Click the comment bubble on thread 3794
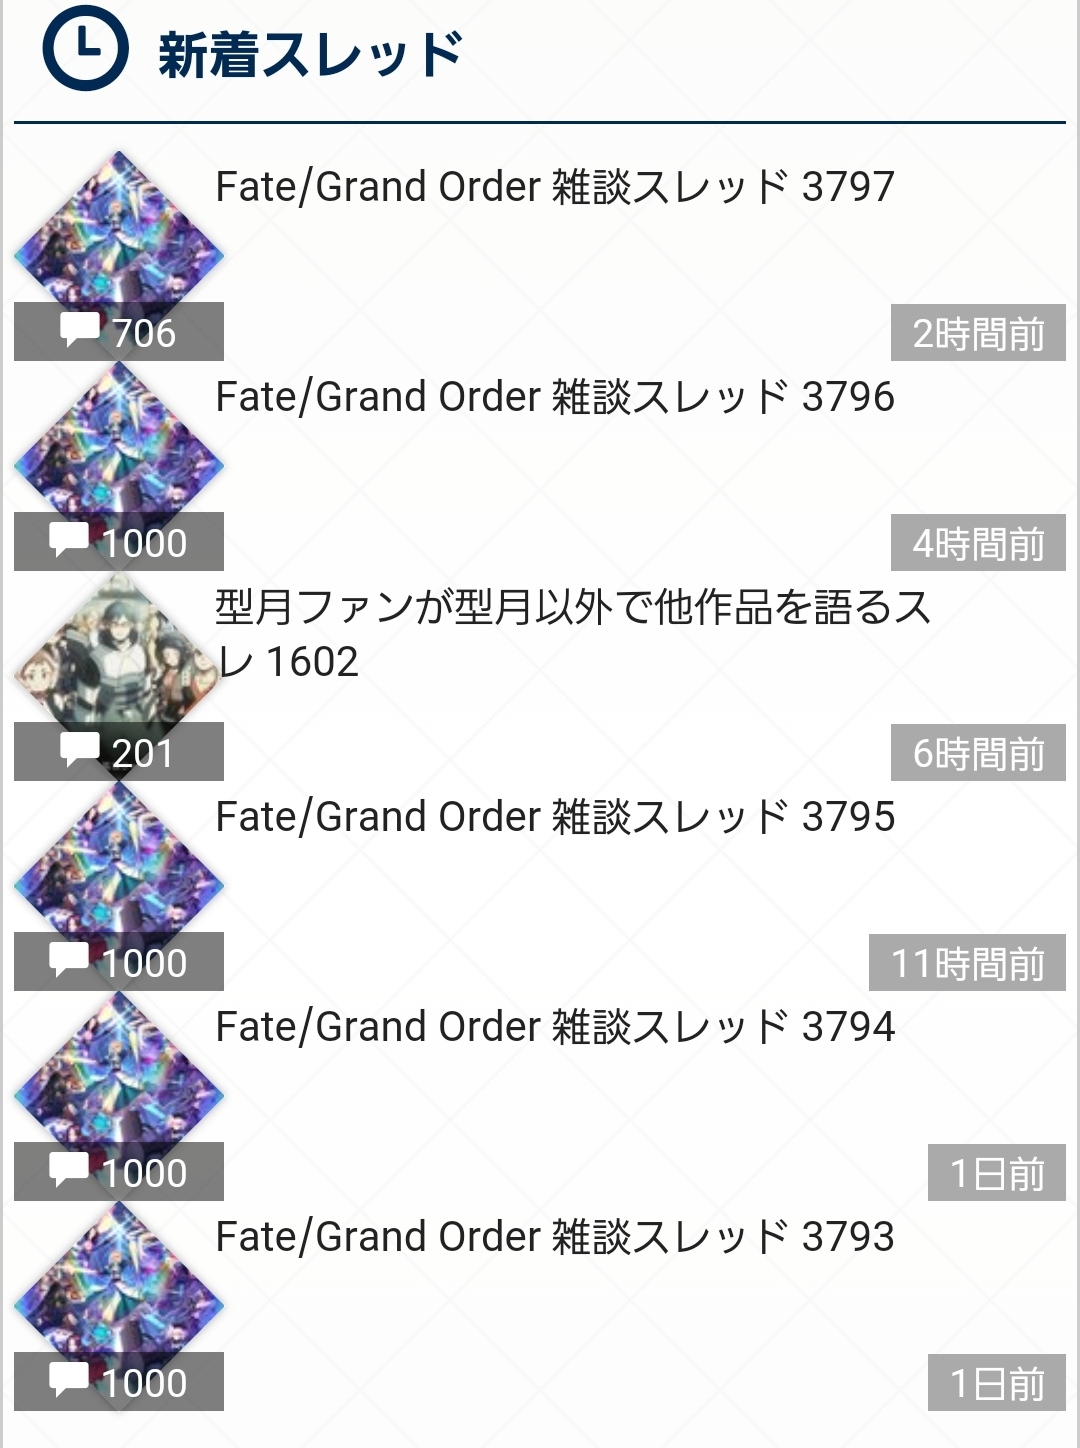Image resolution: width=1080 pixels, height=1448 pixels. 69,1170
